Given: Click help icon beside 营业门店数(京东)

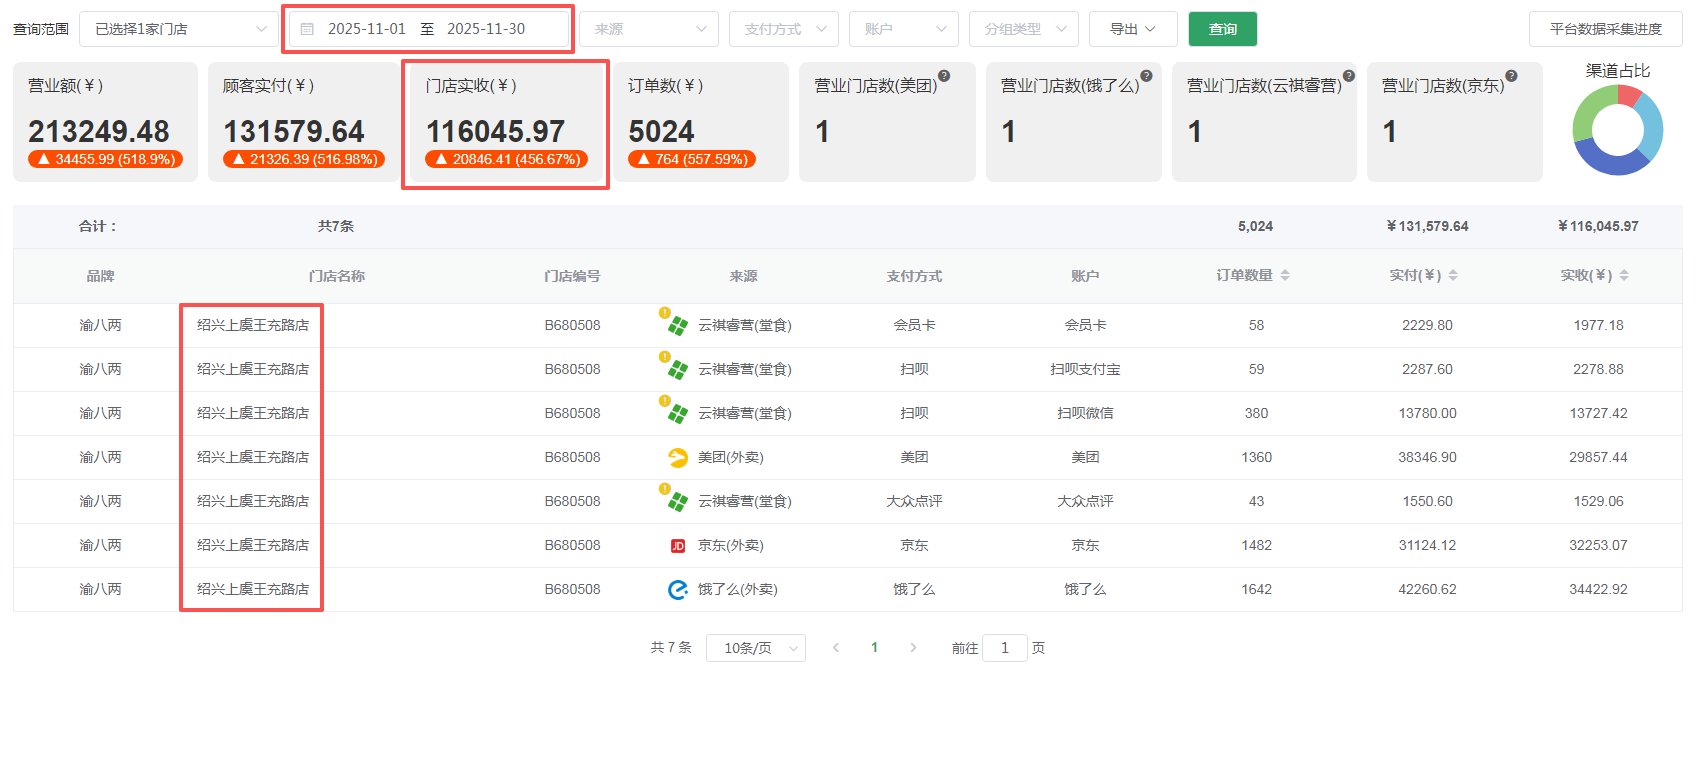Looking at the screenshot, I should (1511, 76).
